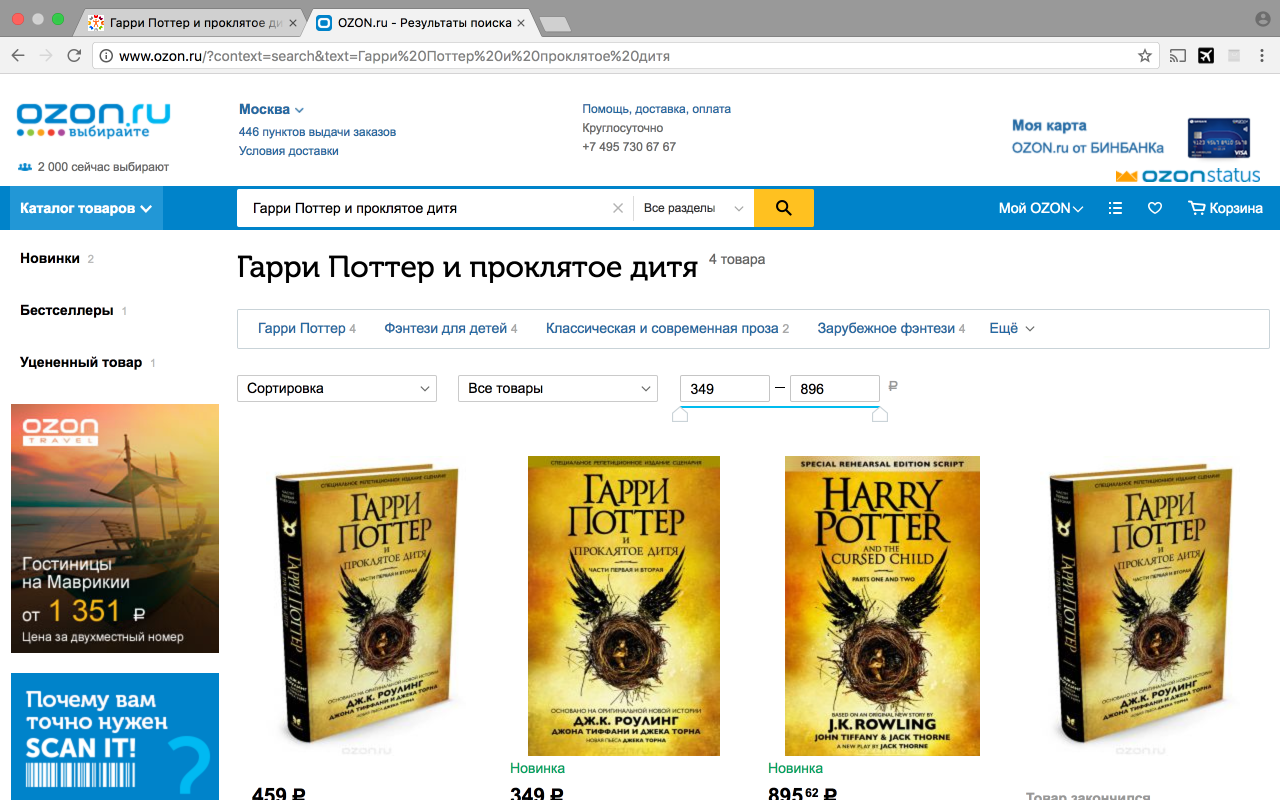This screenshot has width=1280, height=800.
Task: Expand the Ещё categories list
Action: click(x=1012, y=328)
